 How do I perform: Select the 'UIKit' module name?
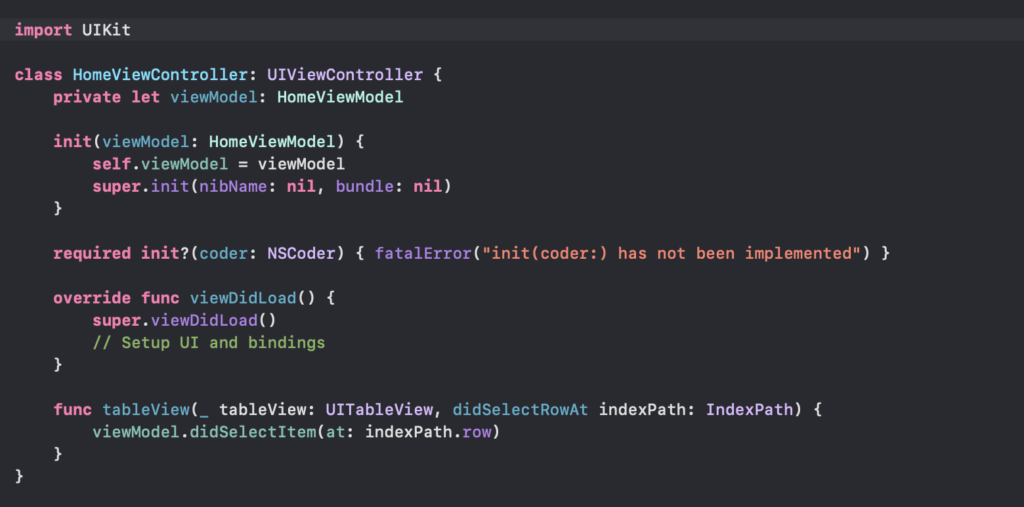(106, 30)
